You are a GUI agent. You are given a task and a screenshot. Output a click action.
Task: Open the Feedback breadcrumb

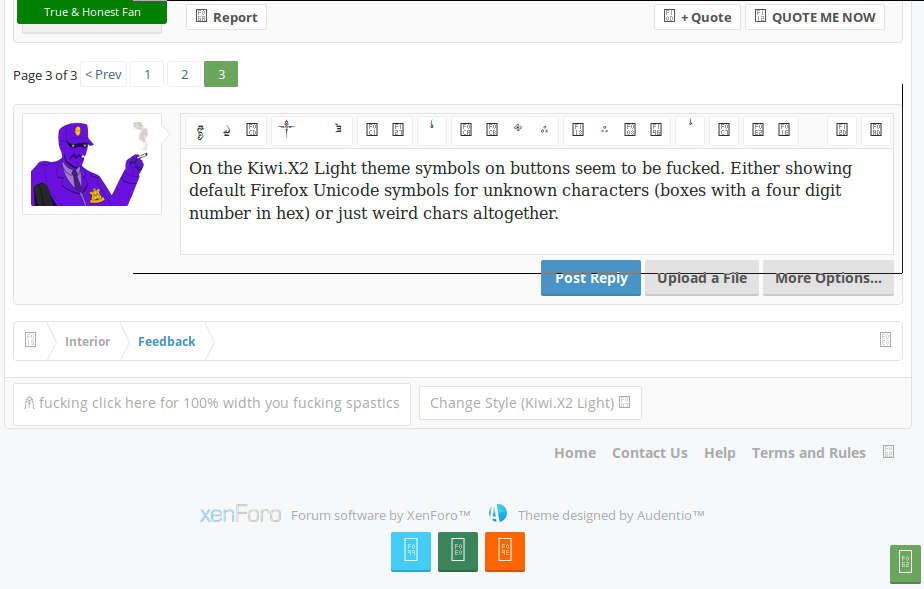tap(167, 342)
